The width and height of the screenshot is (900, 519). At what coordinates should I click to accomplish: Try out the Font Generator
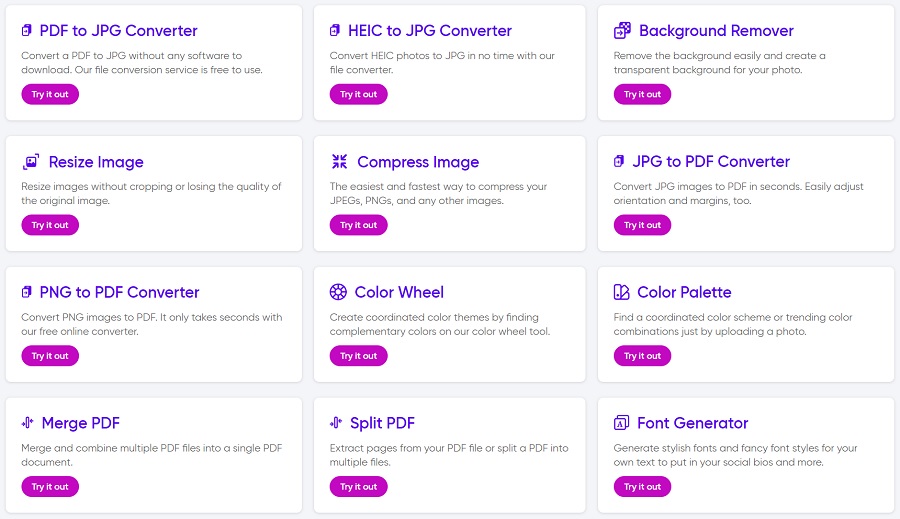[642, 487]
